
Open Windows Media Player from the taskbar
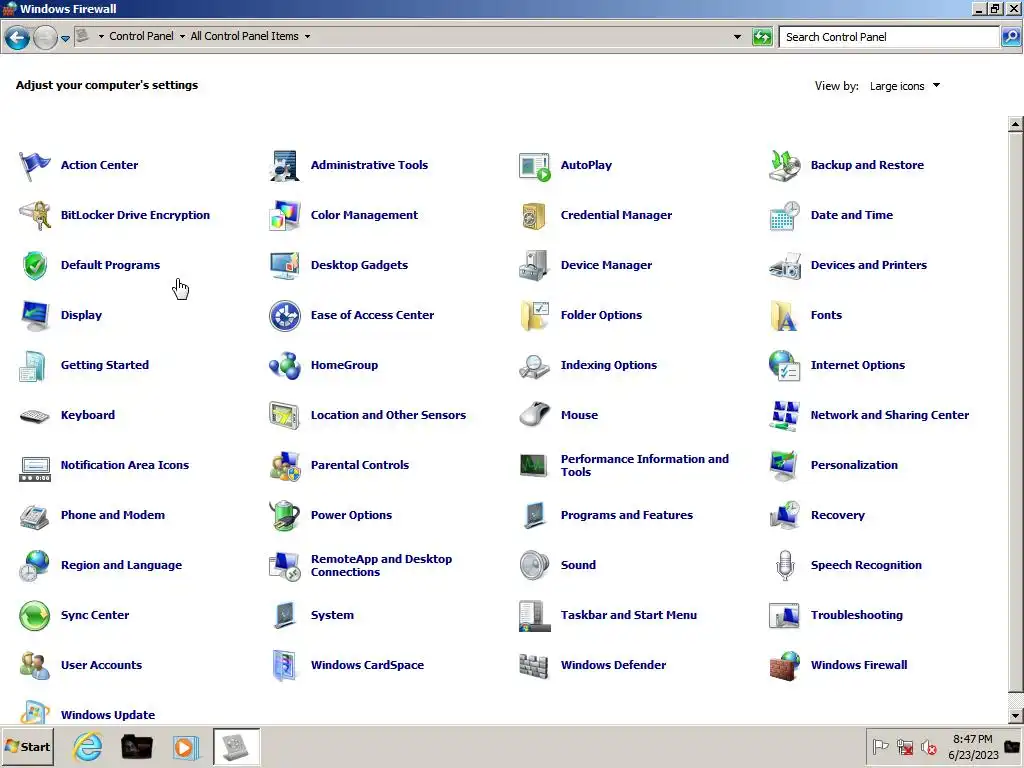[x=185, y=747]
